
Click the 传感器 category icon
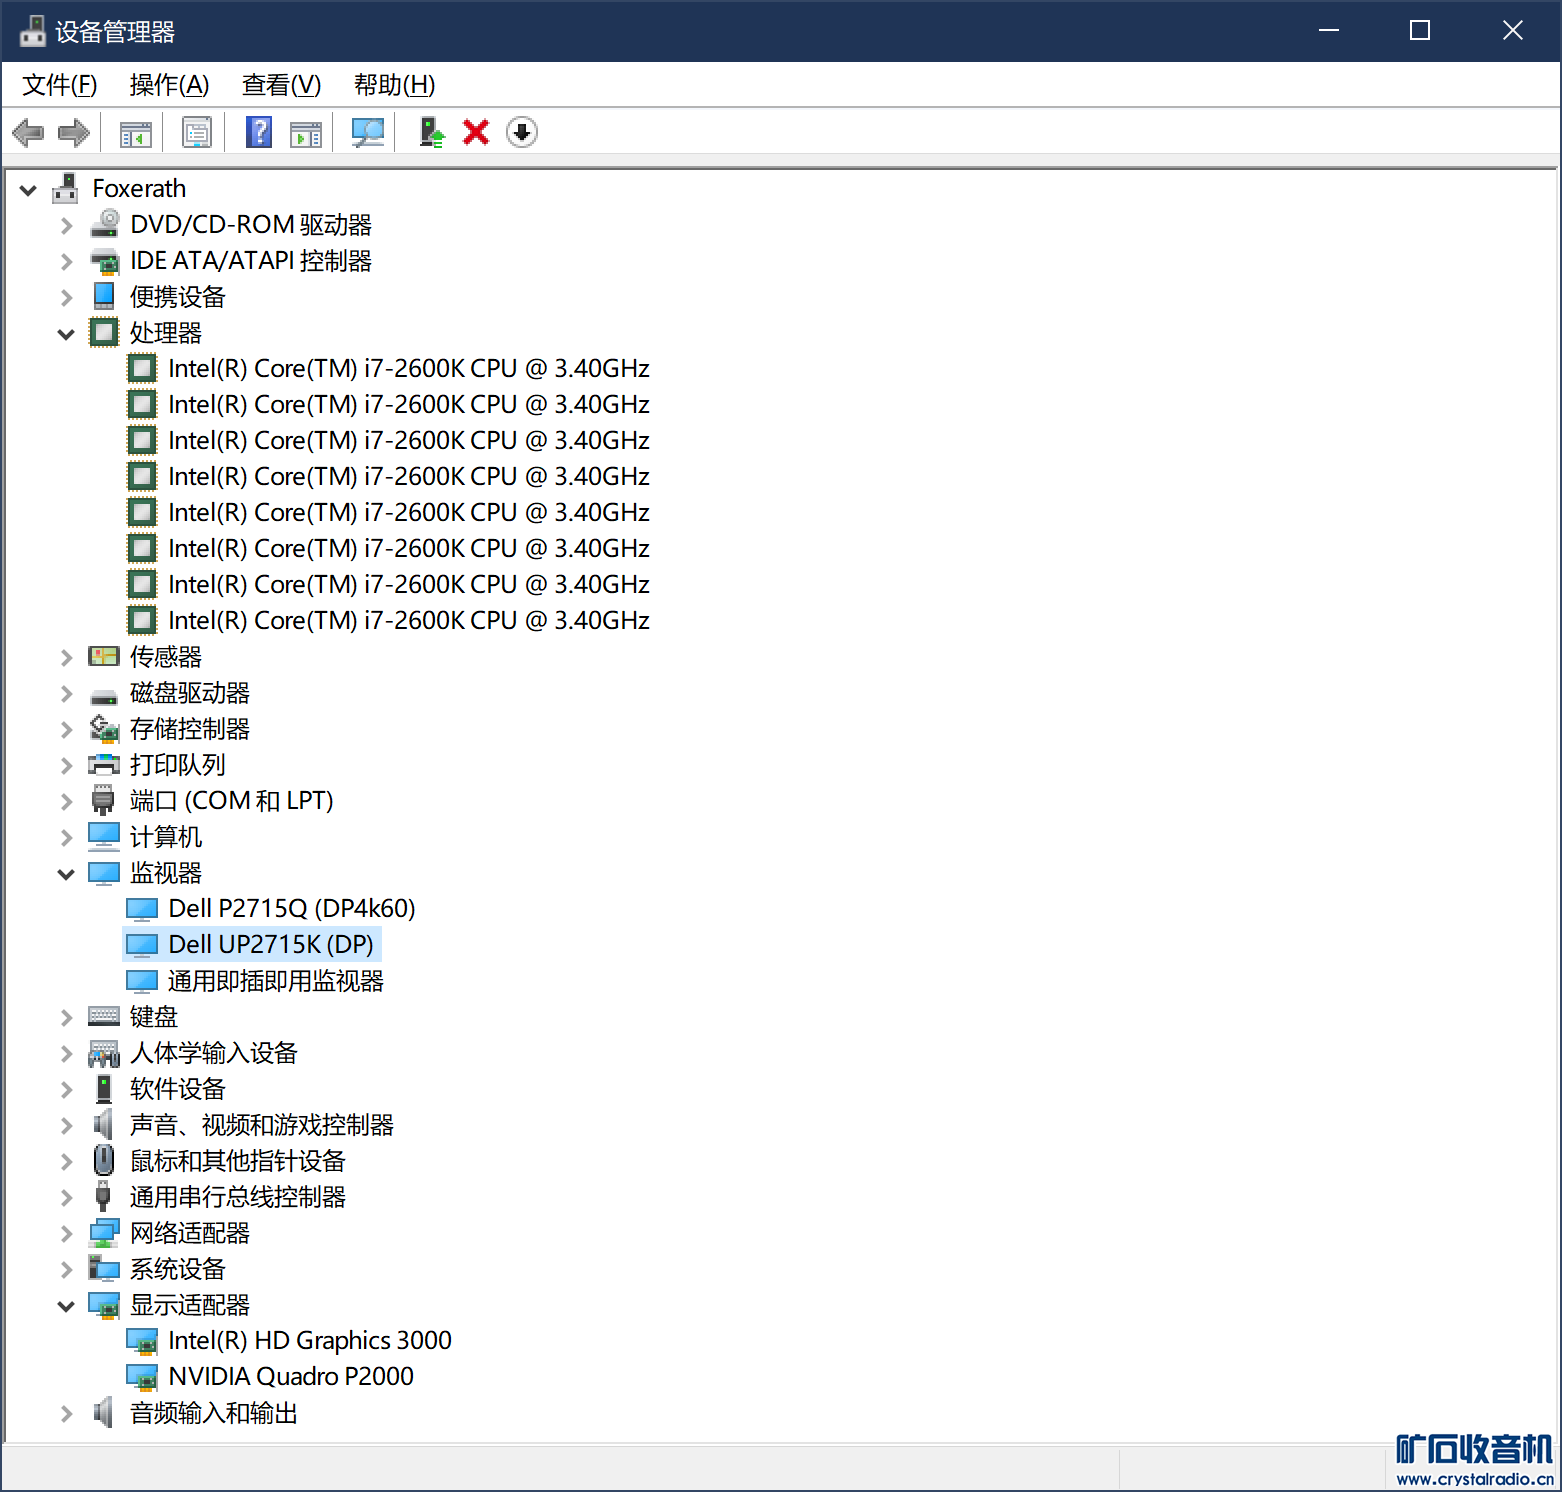tap(104, 656)
